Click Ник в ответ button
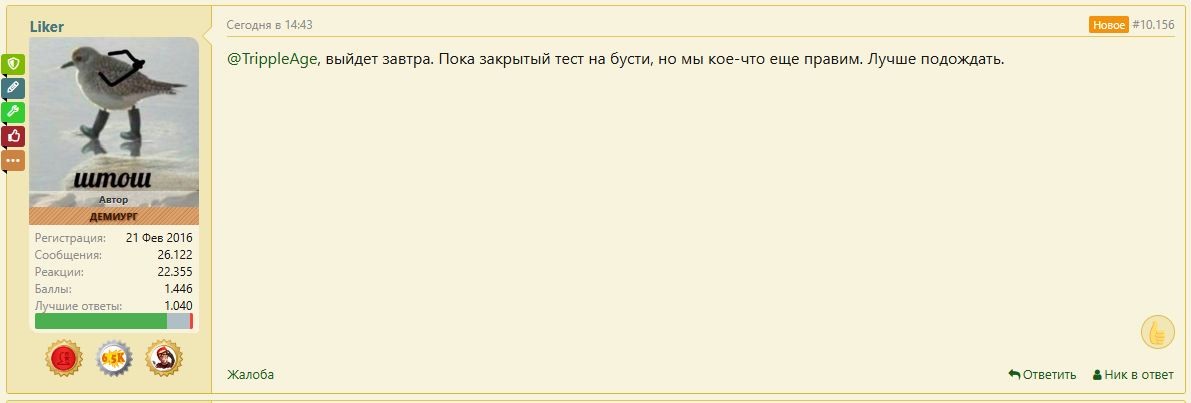The width and height of the screenshot is (1191, 403). tap(1133, 374)
